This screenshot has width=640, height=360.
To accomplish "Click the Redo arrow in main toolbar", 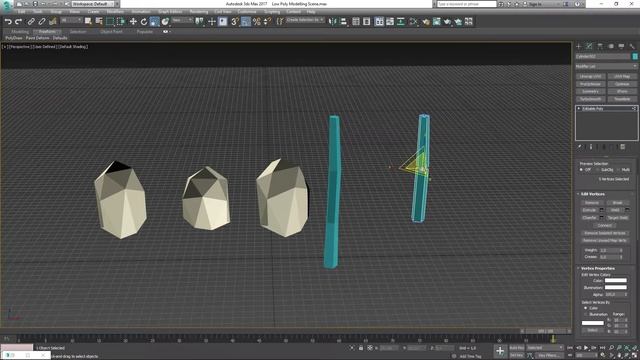I will [18, 22].
